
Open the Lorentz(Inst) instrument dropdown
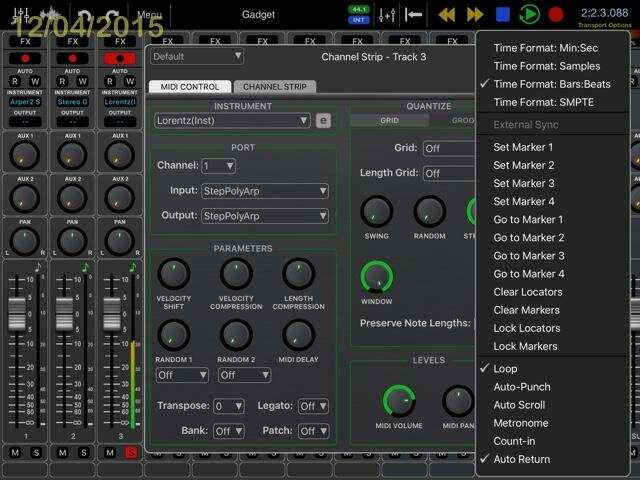232,121
